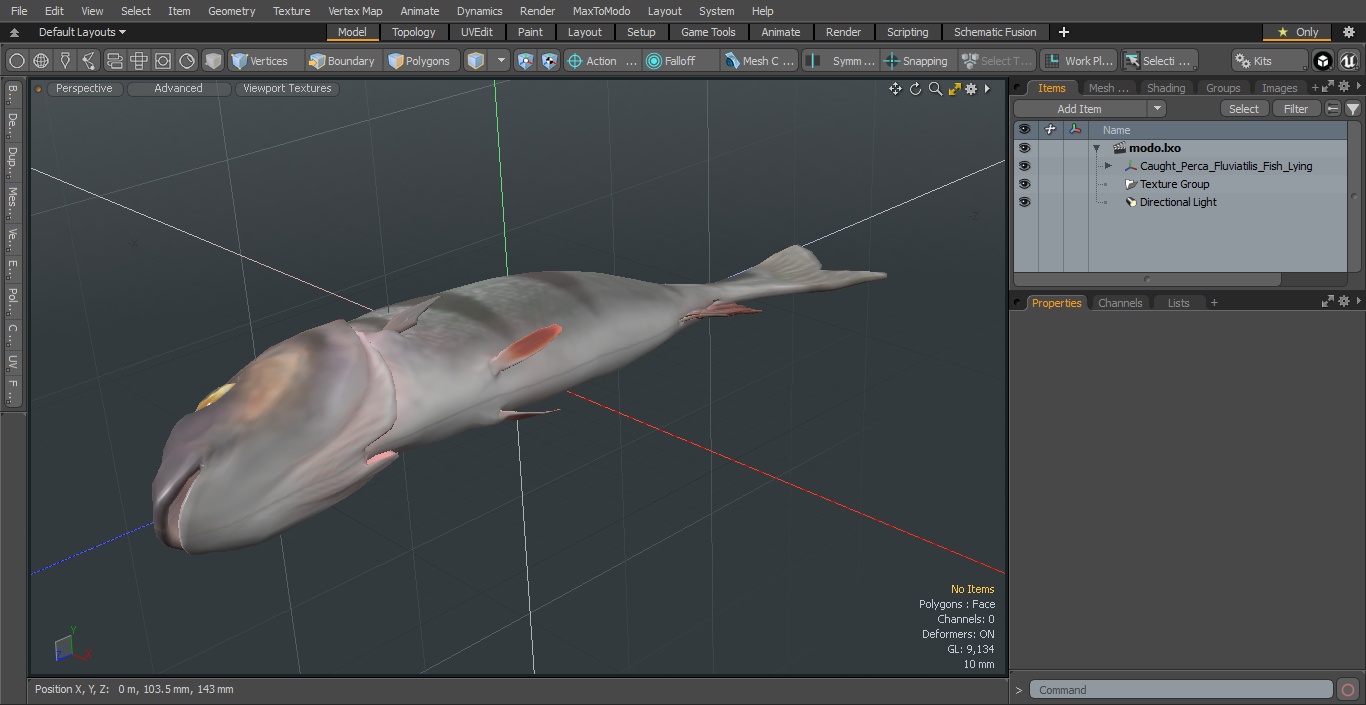The height and width of the screenshot is (705, 1366).
Task: Click the gray cube item mode icon
Action: 213,61
